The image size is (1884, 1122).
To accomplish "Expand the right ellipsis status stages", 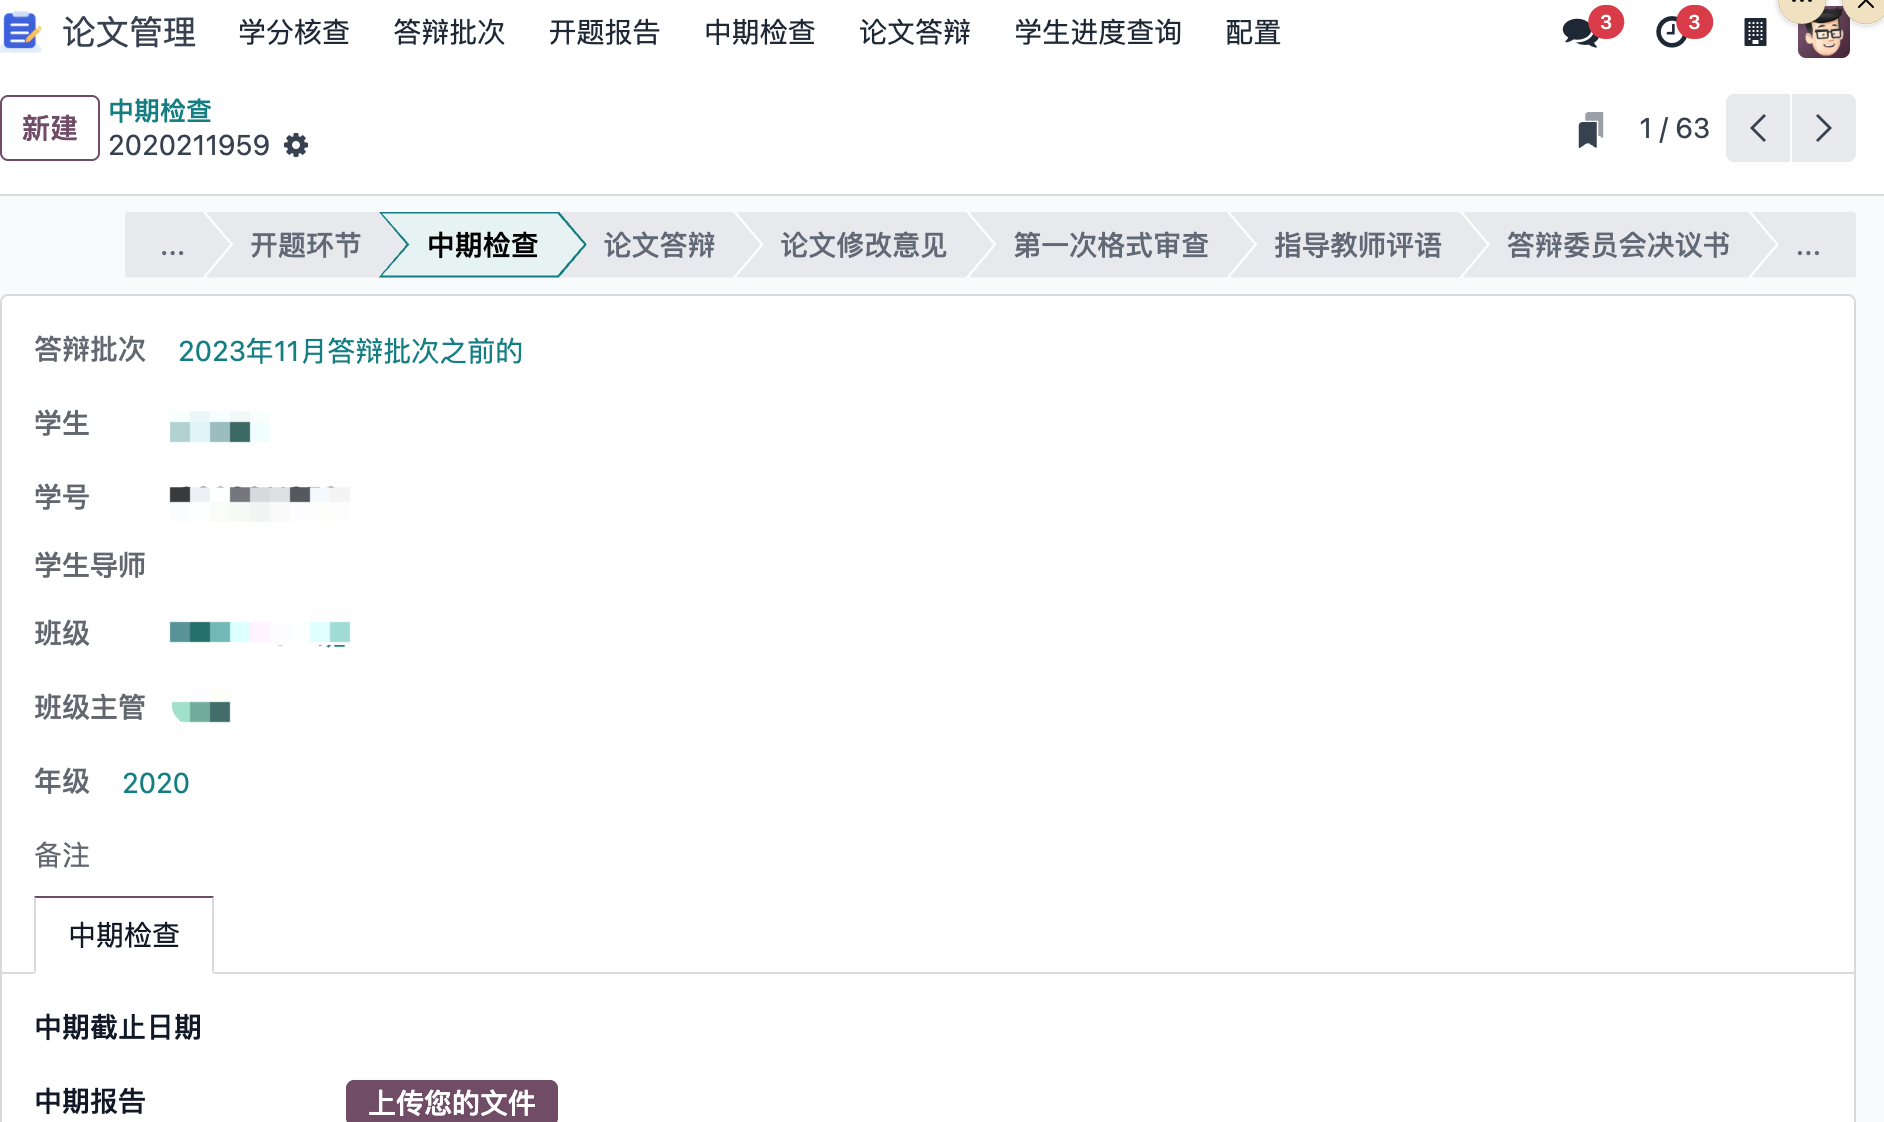I will point(1807,246).
